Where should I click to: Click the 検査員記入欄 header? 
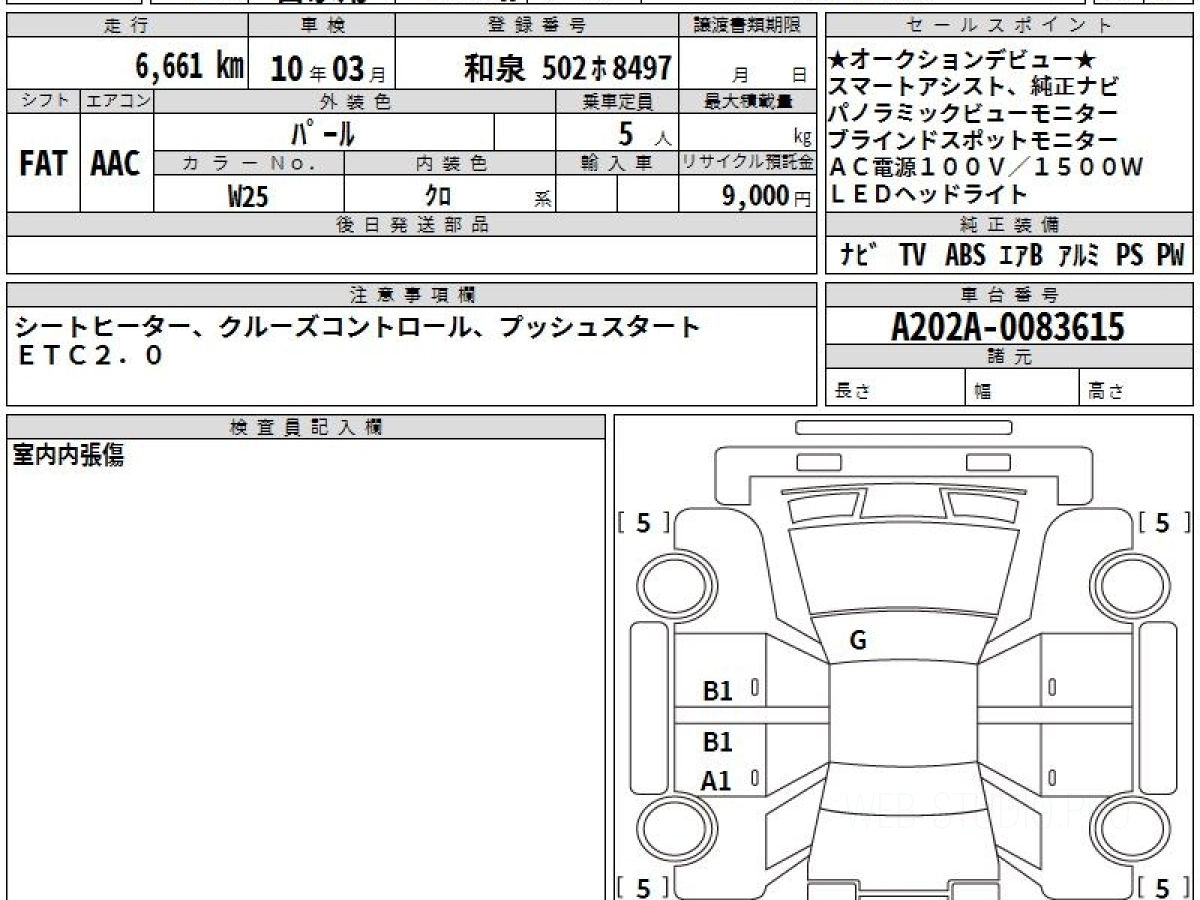click(x=306, y=427)
